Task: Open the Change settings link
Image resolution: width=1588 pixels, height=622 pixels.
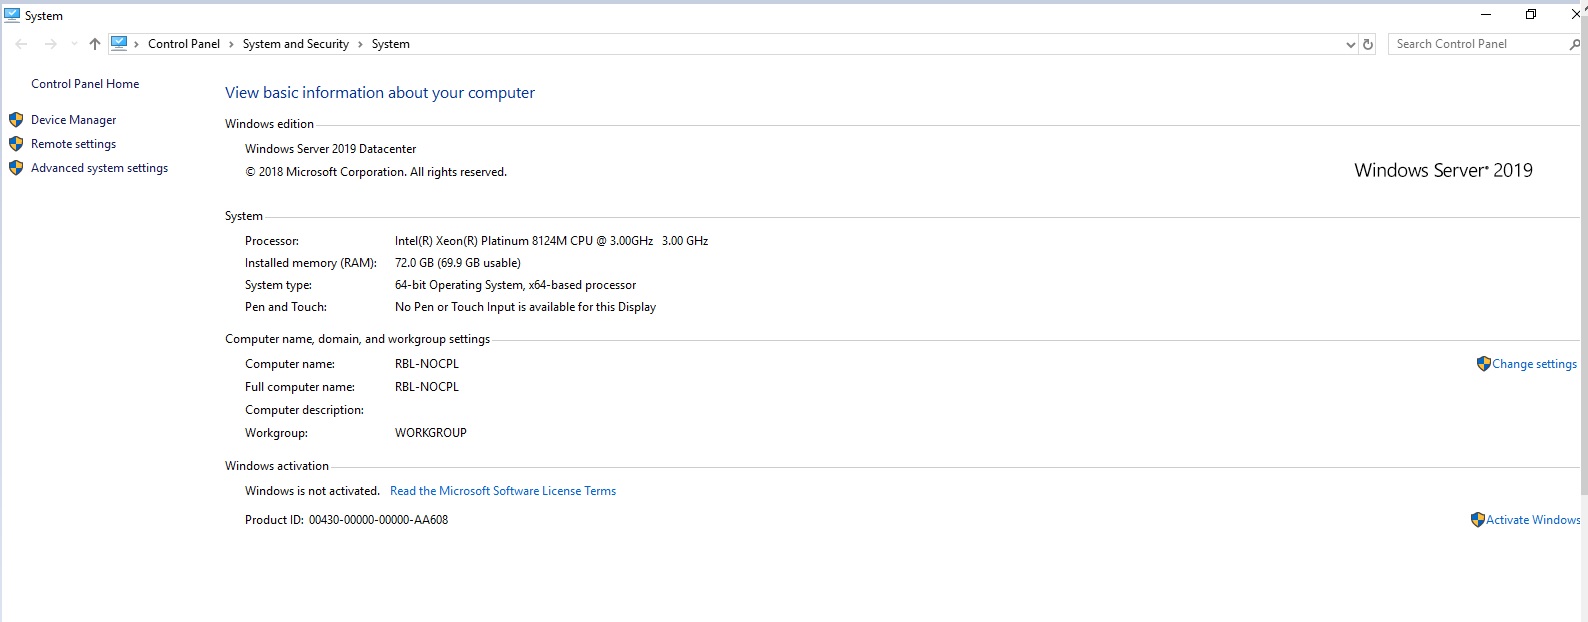Action: pyautogui.click(x=1534, y=364)
